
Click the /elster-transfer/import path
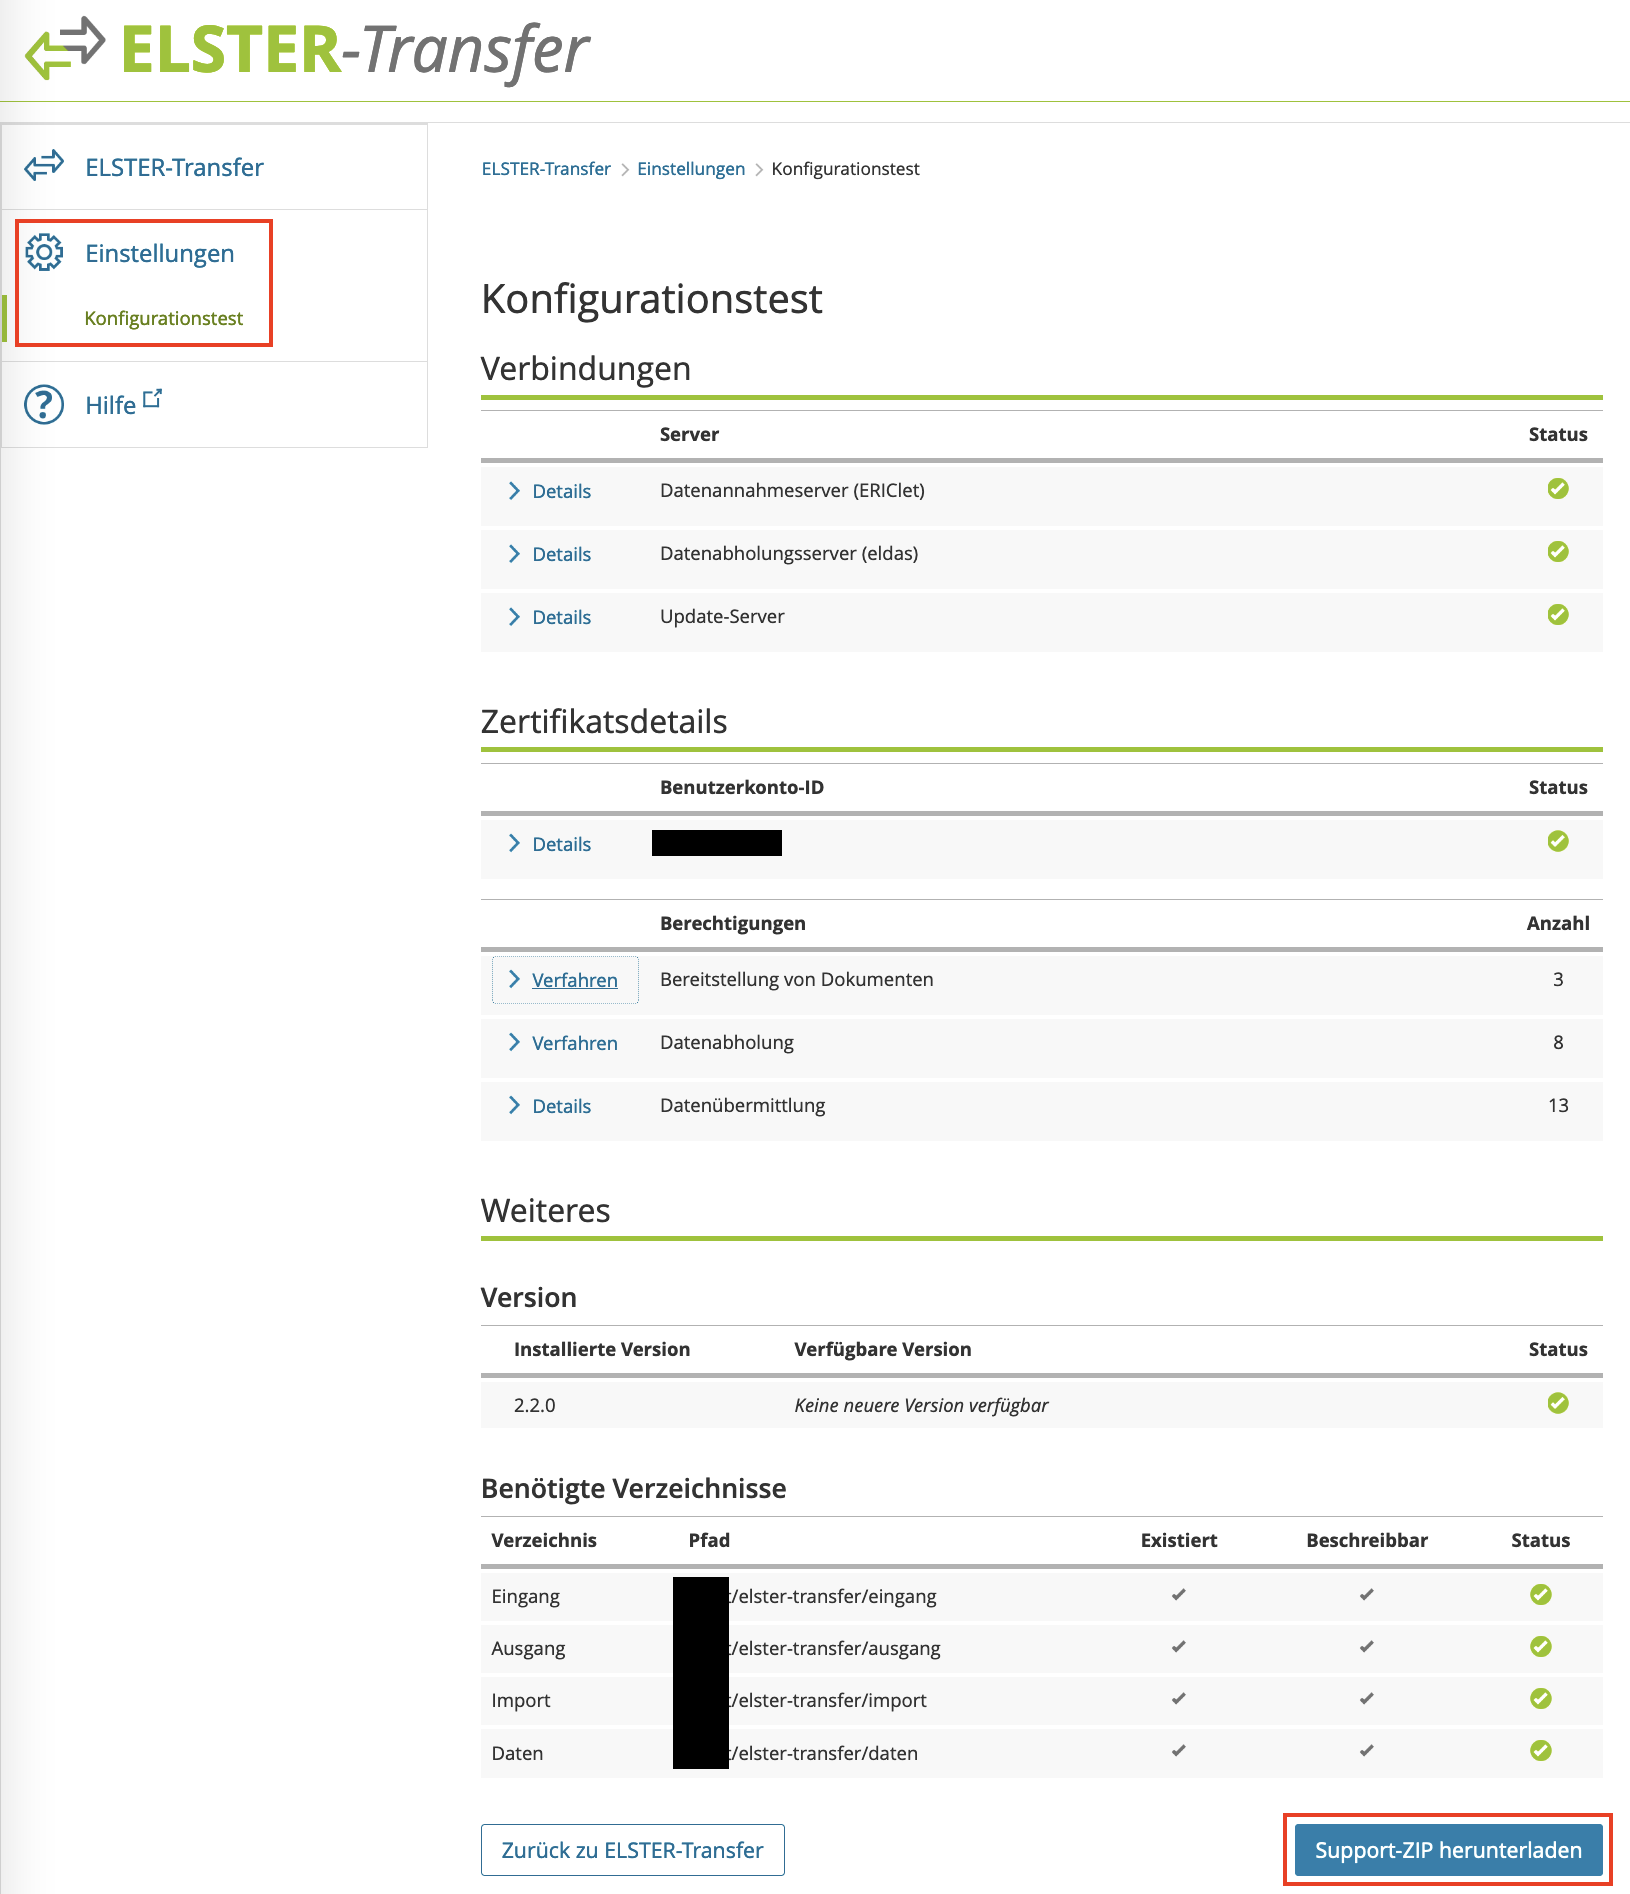tap(828, 1700)
